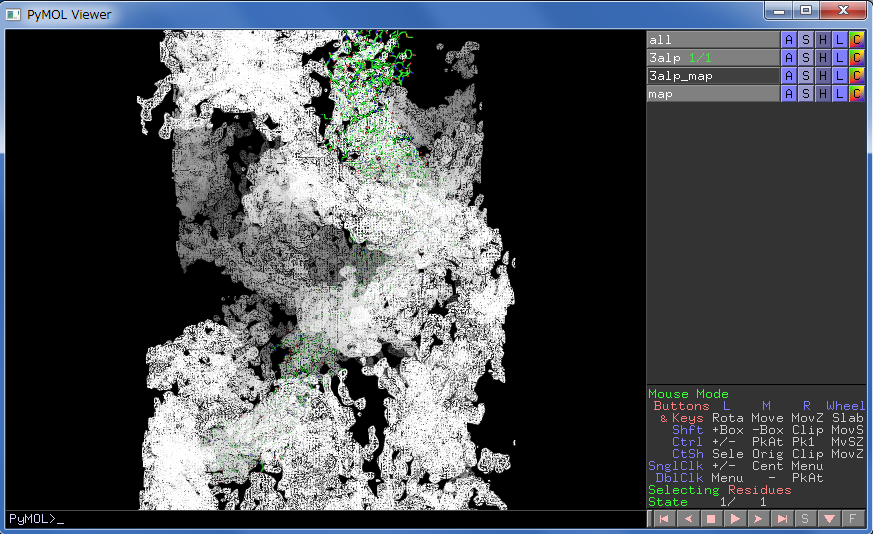Toggle sequence viewer with S button
This screenshot has height=534, width=873.
coord(805,519)
